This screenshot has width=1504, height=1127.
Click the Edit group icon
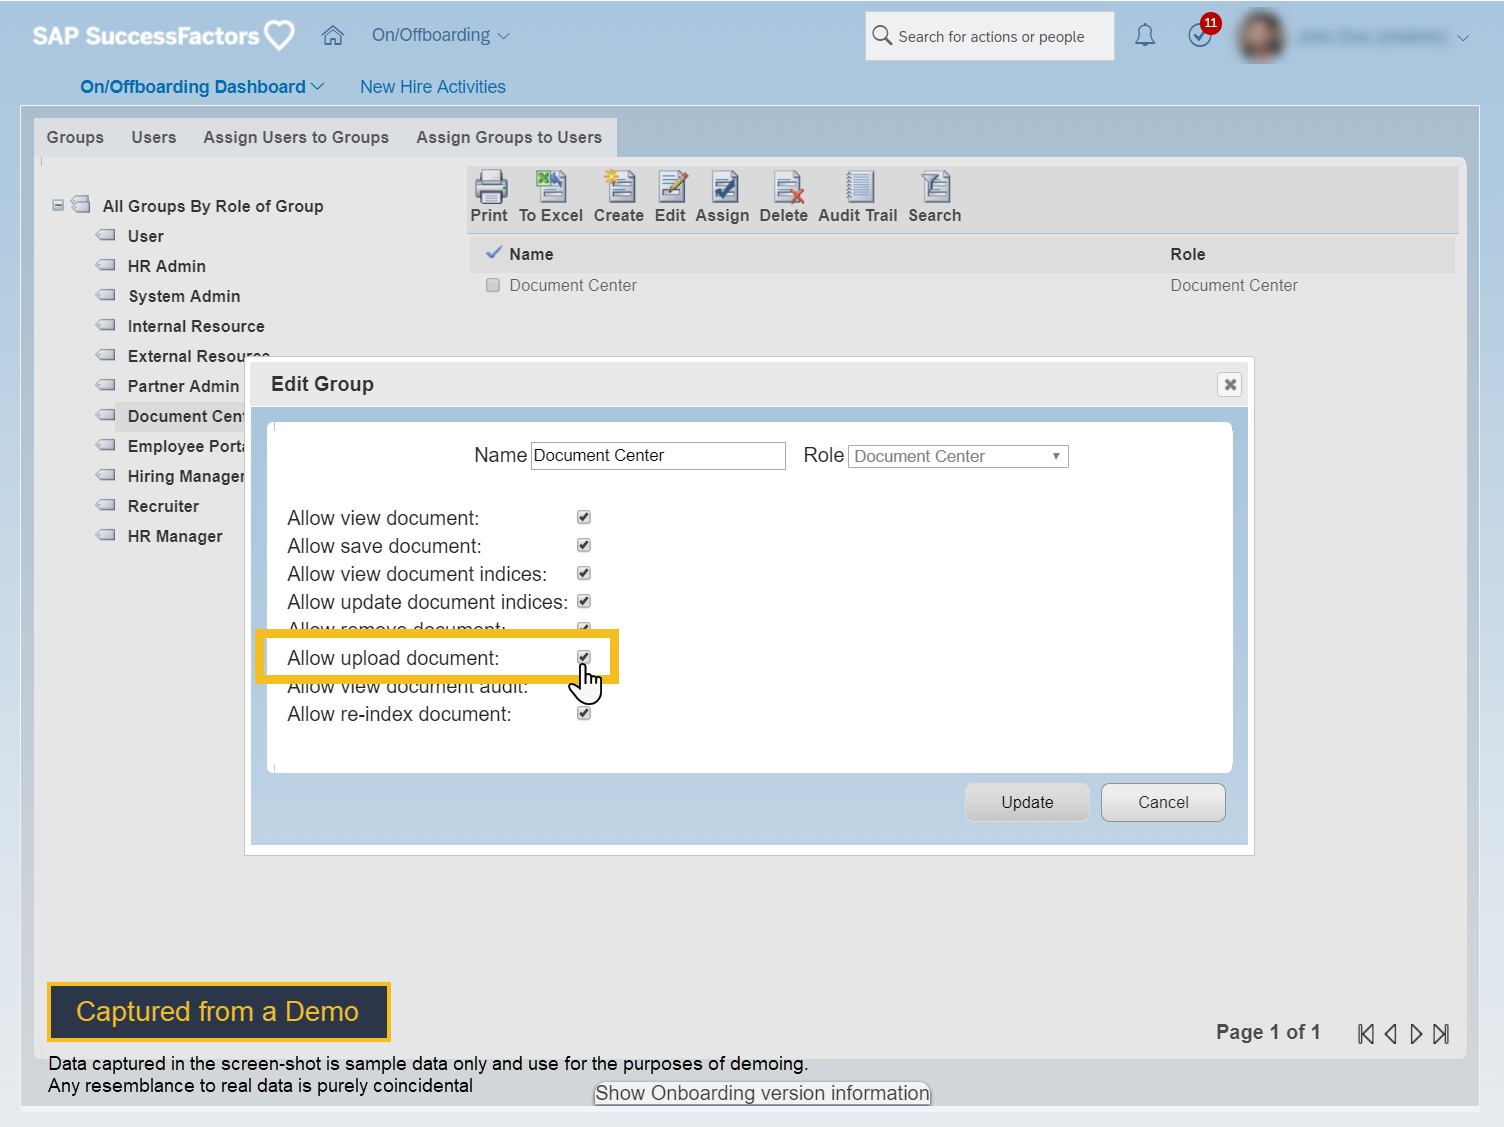(671, 187)
